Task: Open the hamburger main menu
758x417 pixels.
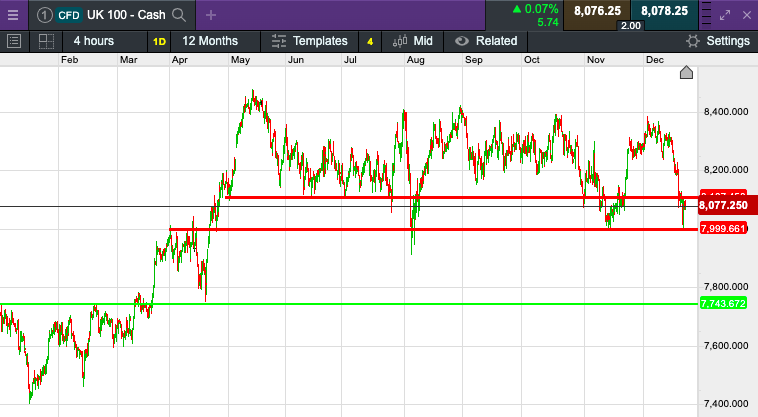Action: 13,15
